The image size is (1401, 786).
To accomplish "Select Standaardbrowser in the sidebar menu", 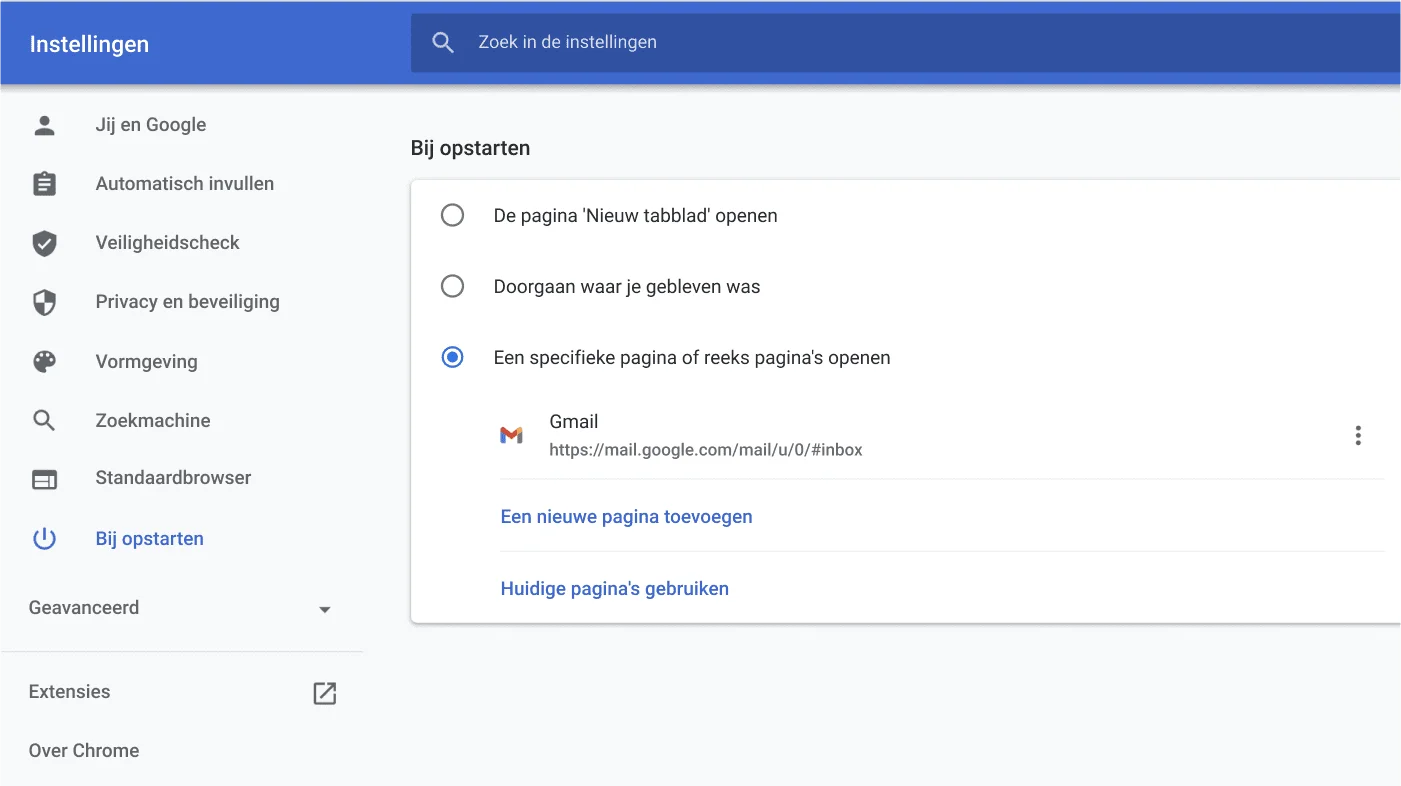I will click(173, 479).
